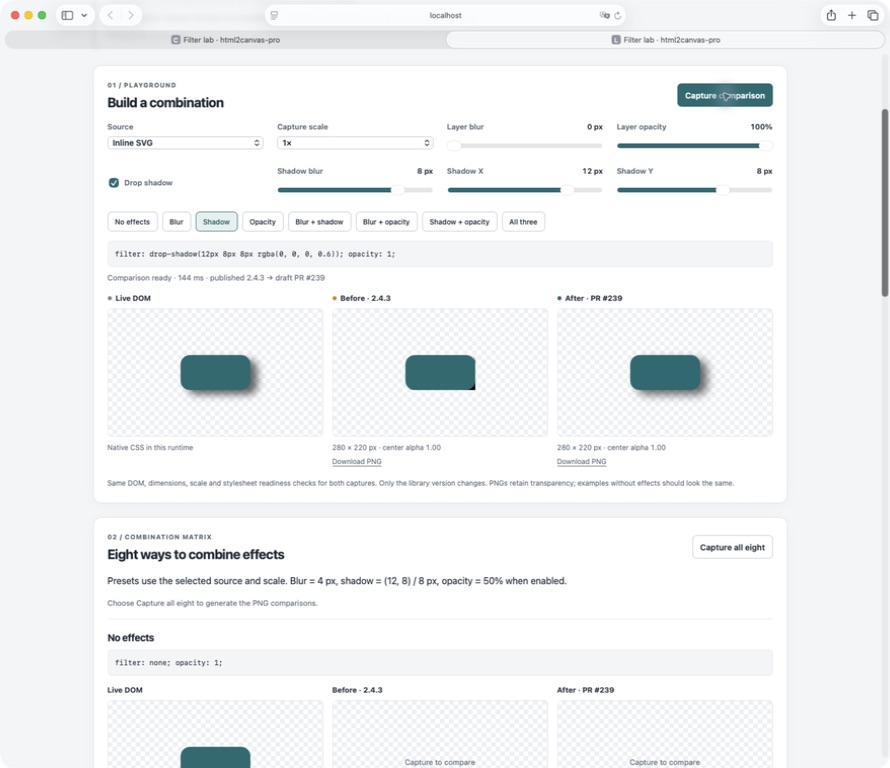Adjust the Shadow blur slider
The height and width of the screenshot is (768, 890).
point(355,190)
